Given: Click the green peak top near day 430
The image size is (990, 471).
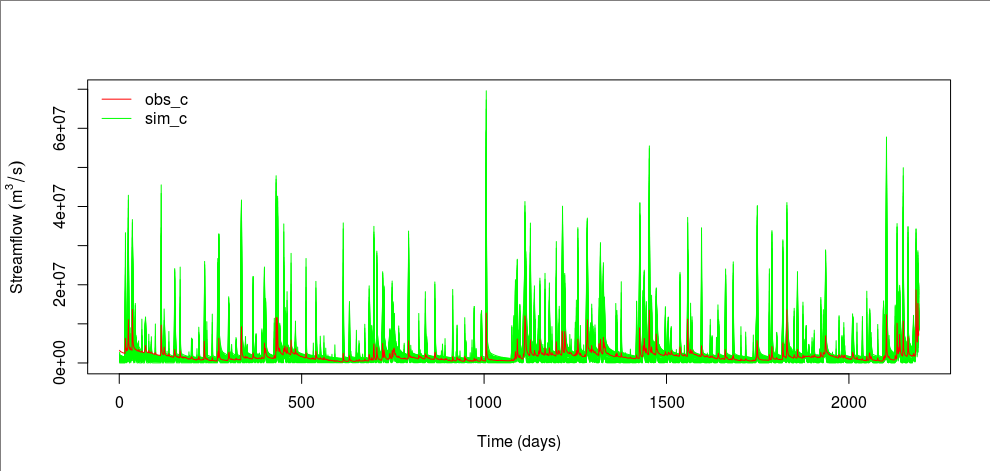Looking at the screenshot, I should 276,178.
